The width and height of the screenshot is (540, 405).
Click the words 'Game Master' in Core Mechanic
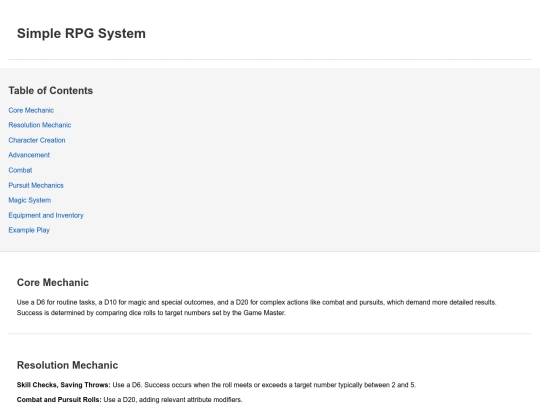264,313
